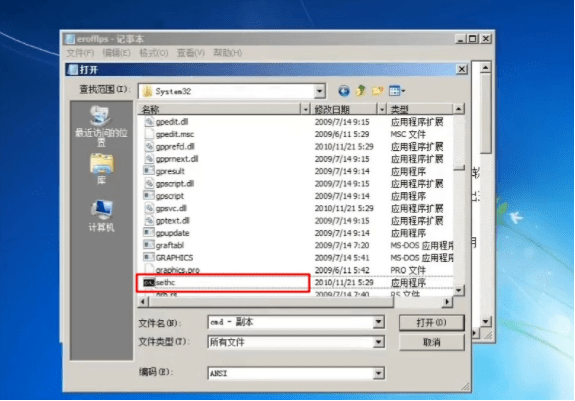Viewport: 575px width, 401px height.
Task: Click the 取消 cancel button
Action: 431,342
